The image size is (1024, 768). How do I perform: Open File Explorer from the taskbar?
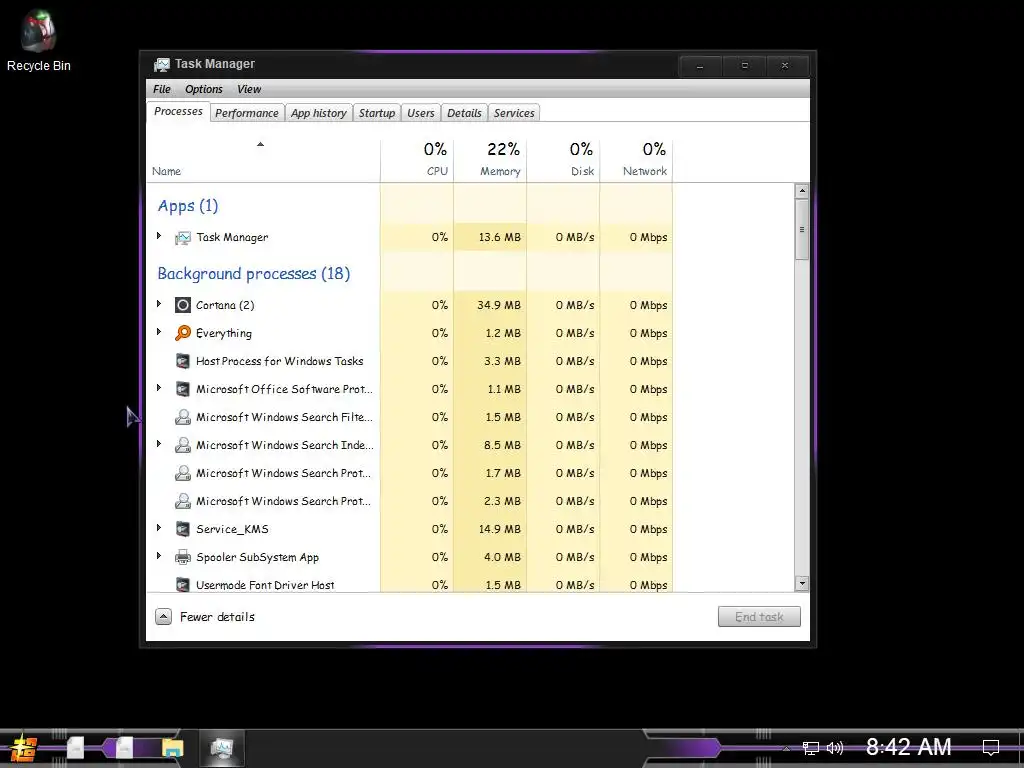pos(173,748)
